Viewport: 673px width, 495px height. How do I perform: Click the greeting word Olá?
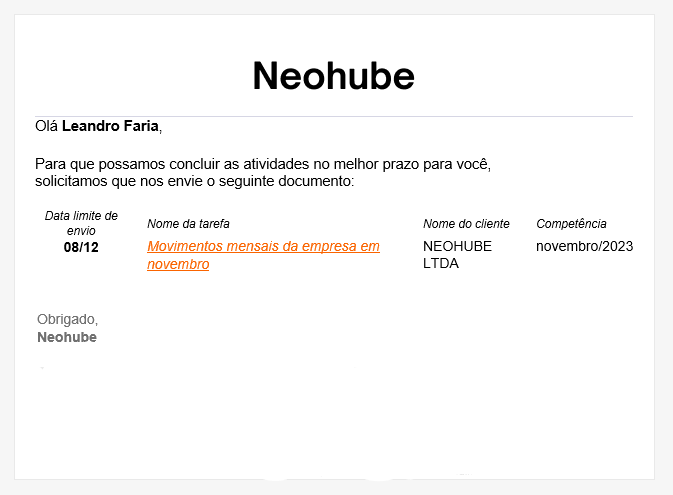pos(46,126)
